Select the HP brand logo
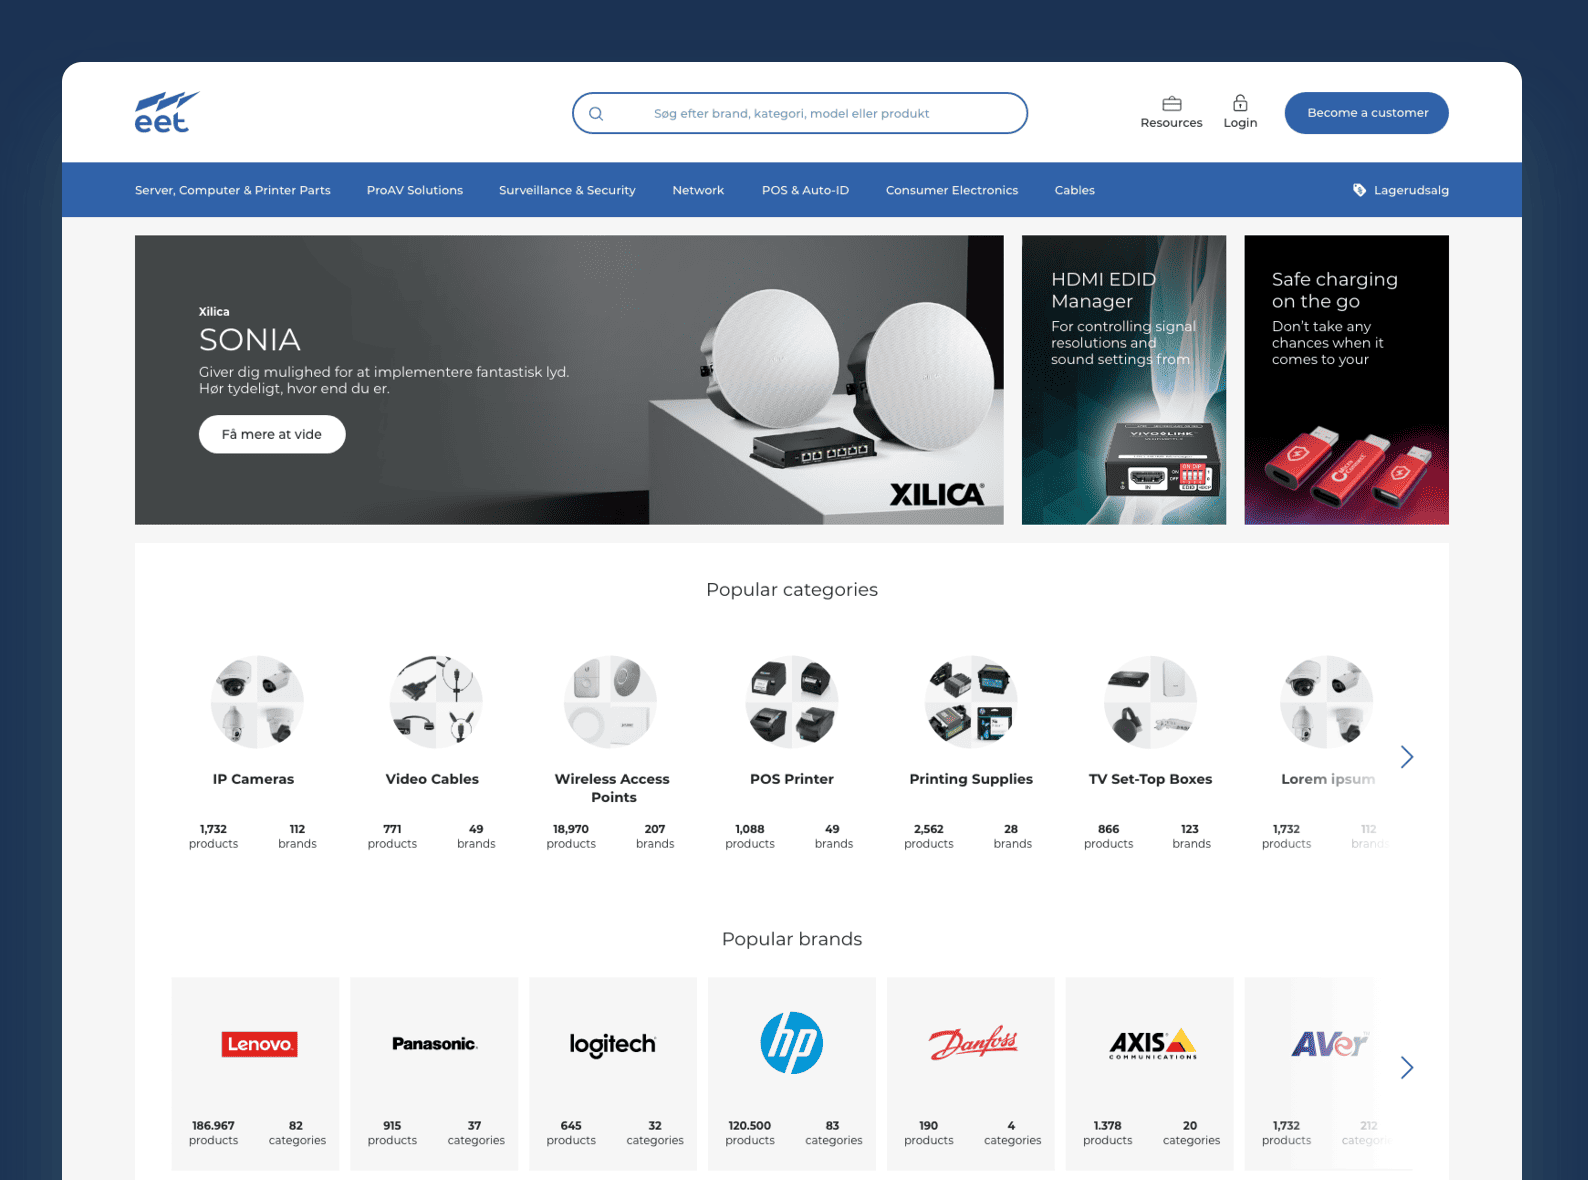 click(x=792, y=1043)
